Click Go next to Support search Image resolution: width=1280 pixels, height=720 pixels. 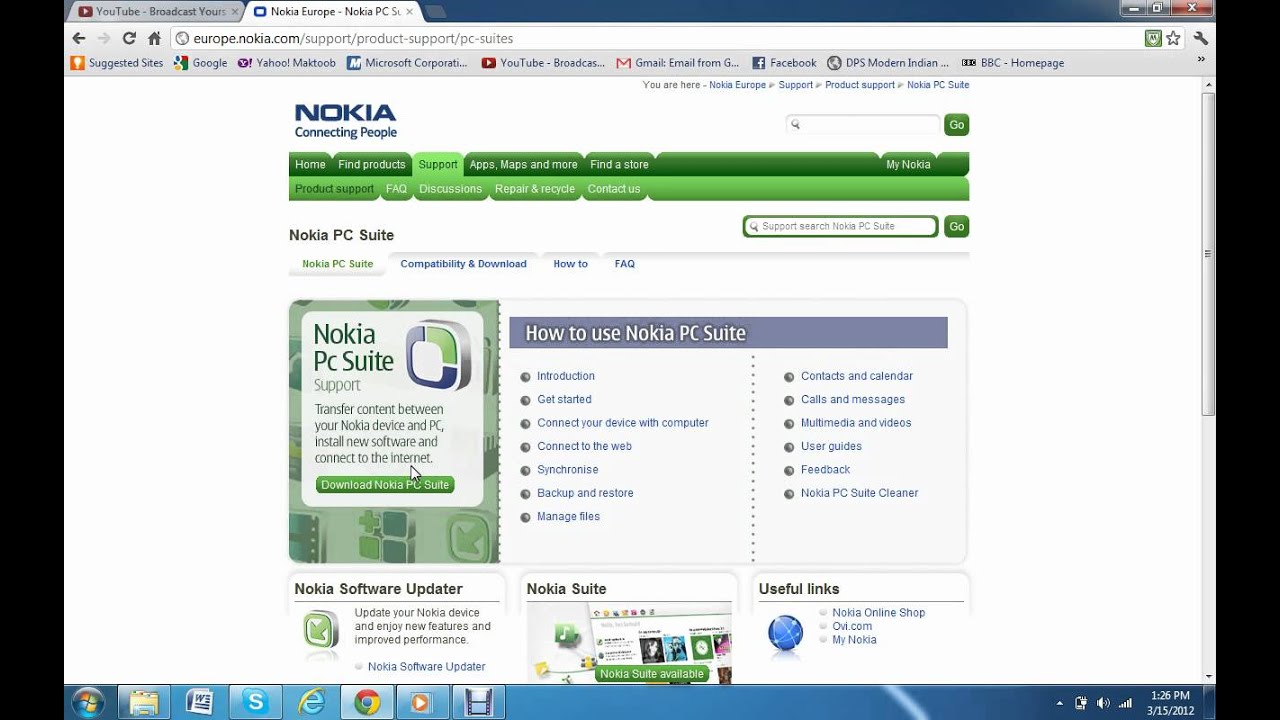tap(957, 227)
